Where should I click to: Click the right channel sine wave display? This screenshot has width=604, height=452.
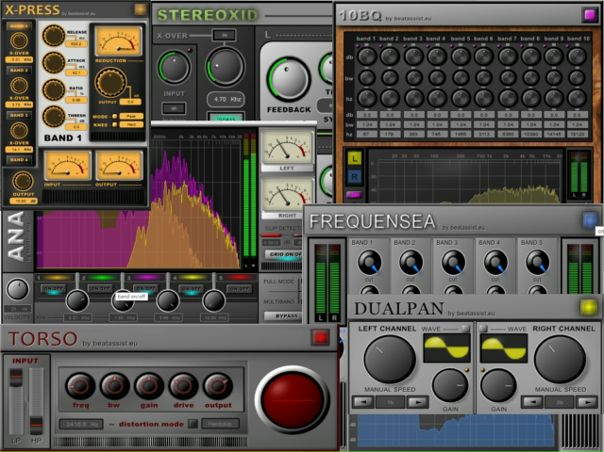tap(503, 349)
